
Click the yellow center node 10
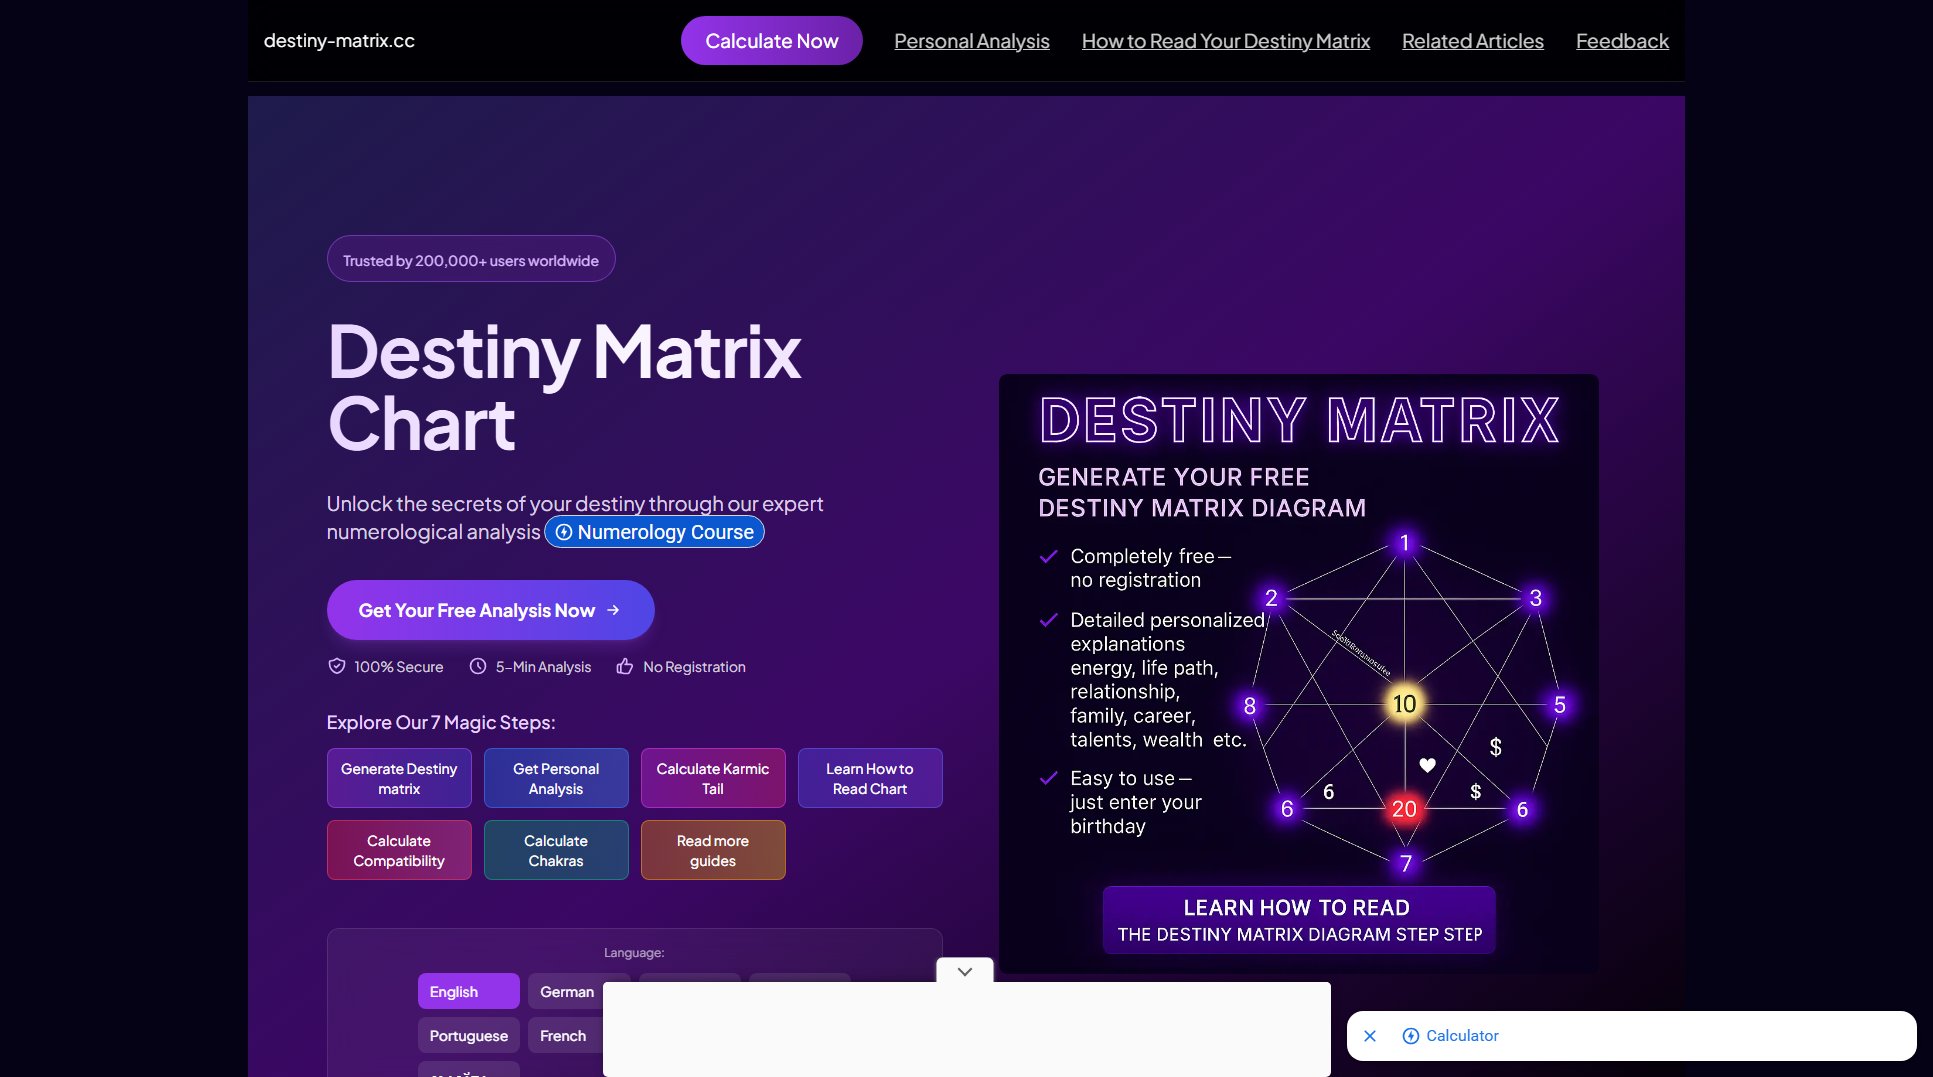coord(1404,704)
